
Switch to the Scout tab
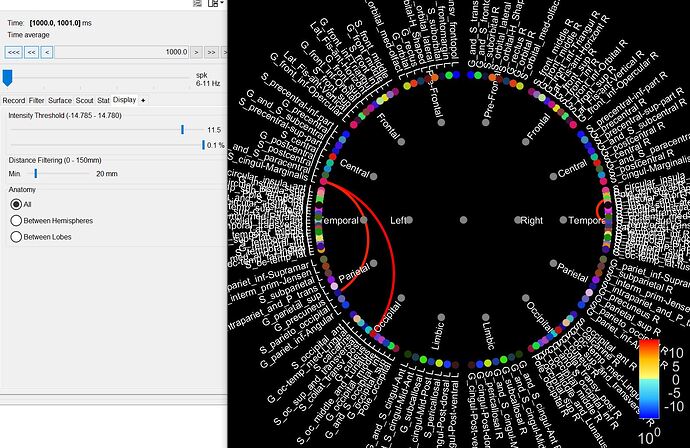point(84,100)
